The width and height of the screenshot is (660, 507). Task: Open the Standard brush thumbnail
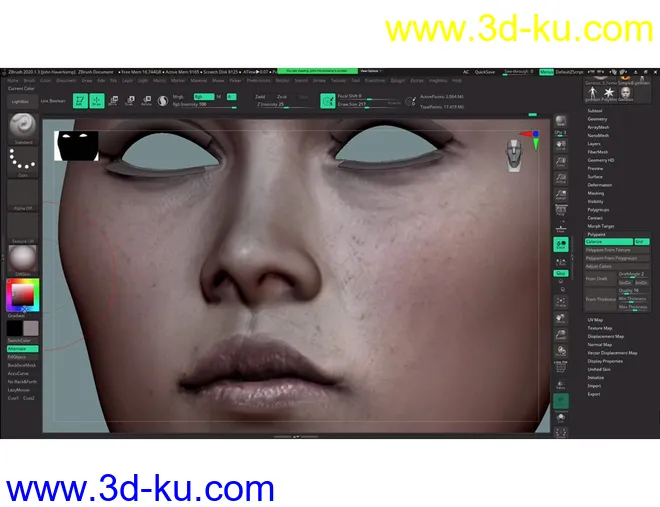point(23,129)
